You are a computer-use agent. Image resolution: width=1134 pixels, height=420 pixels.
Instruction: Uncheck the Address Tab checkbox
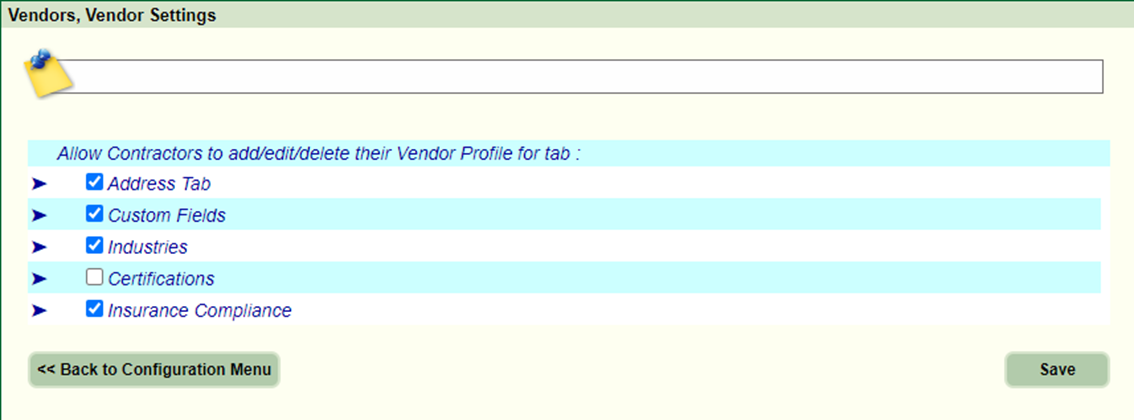point(95,183)
